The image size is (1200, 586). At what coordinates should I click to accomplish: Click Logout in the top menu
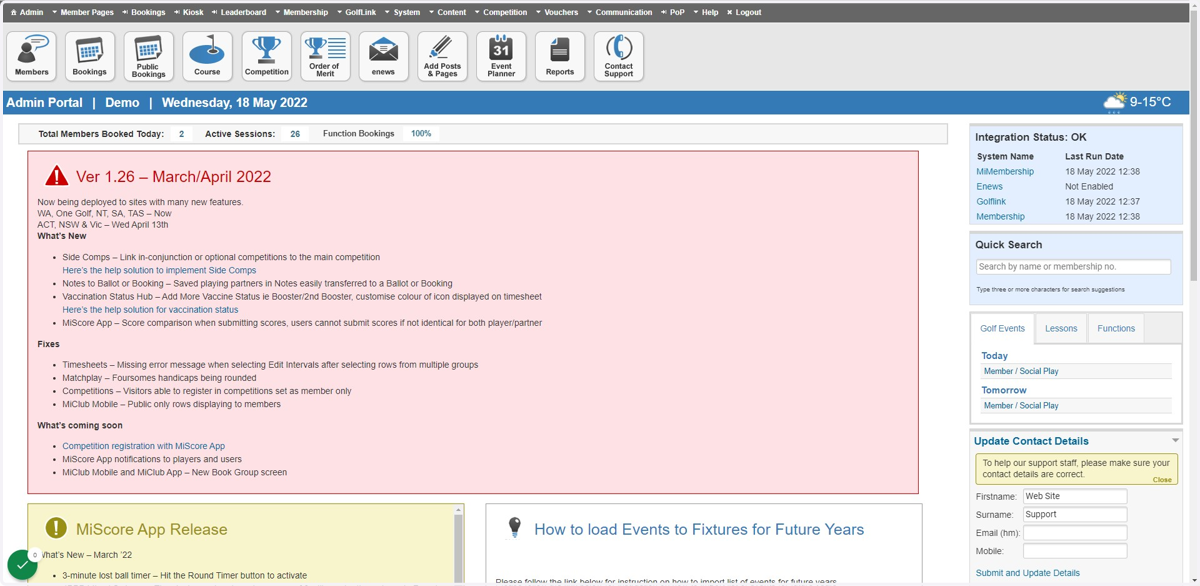pos(744,12)
